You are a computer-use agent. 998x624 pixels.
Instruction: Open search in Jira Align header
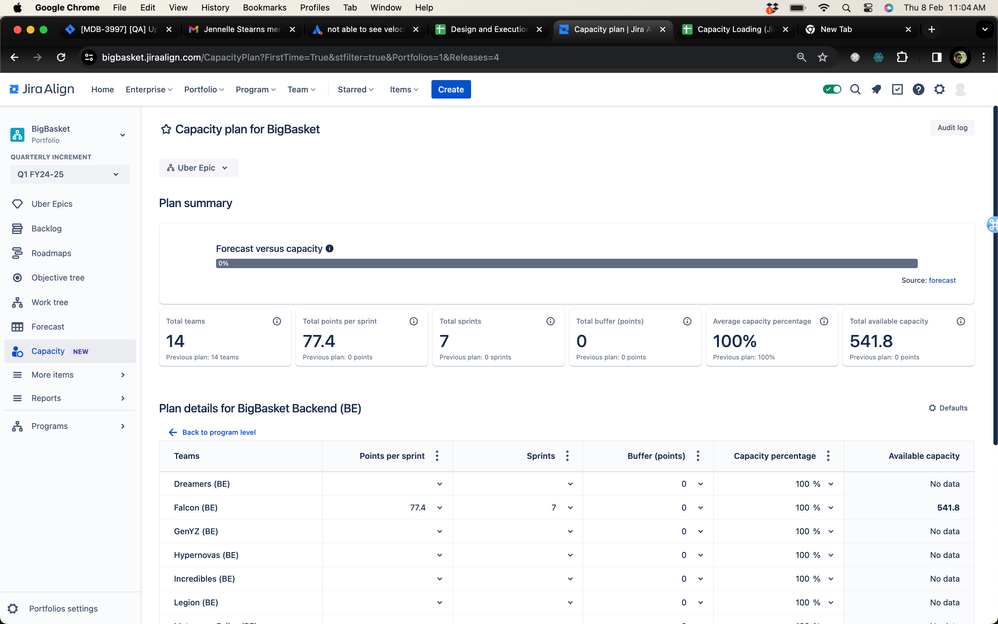pyautogui.click(x=855, y=89)
